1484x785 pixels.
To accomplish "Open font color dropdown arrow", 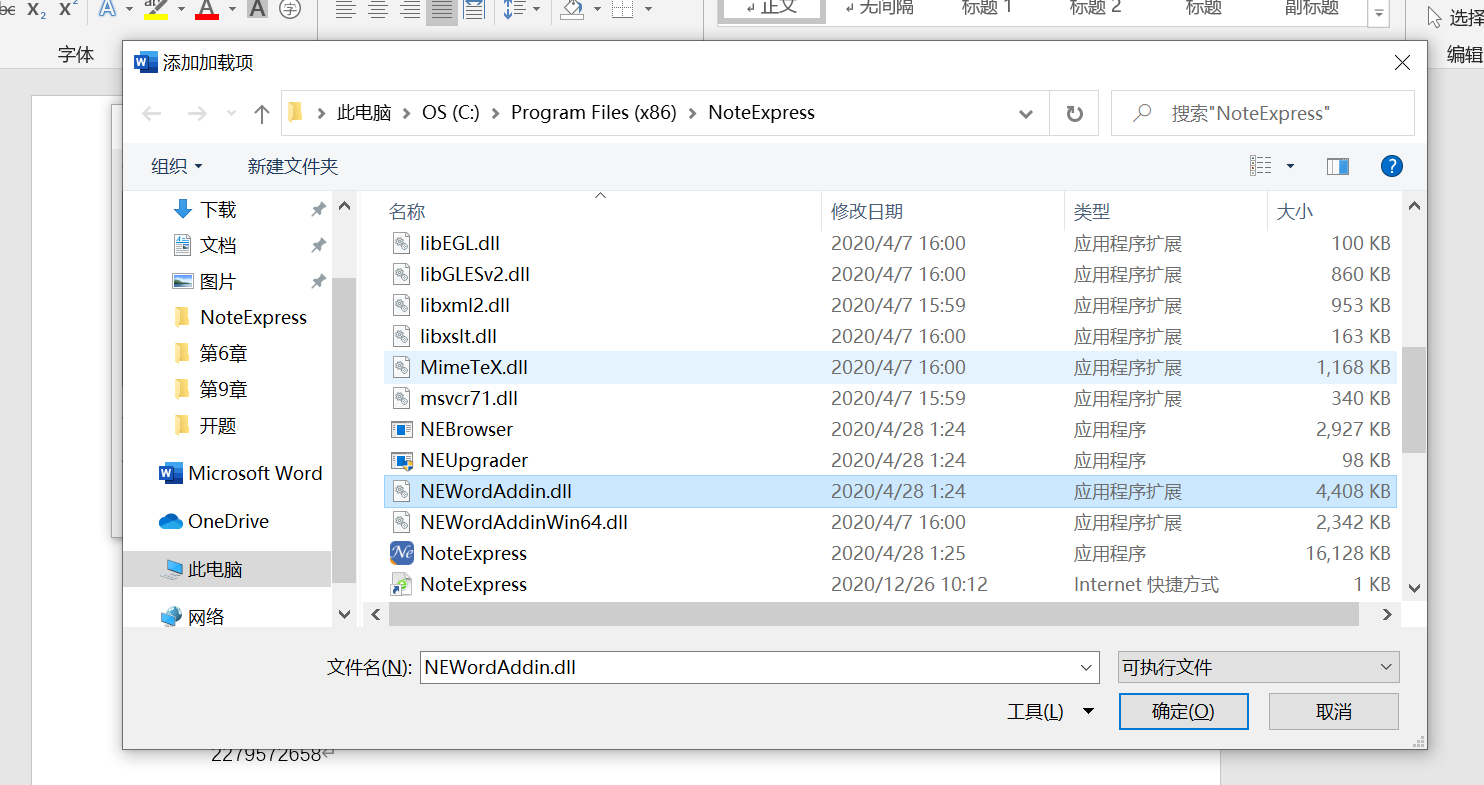I will click(232, 9).
